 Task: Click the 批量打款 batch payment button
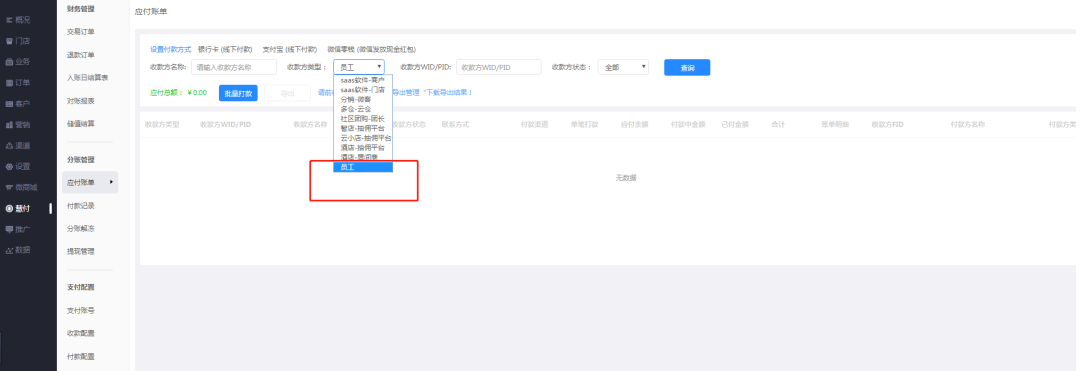click(x=238, y=93)
